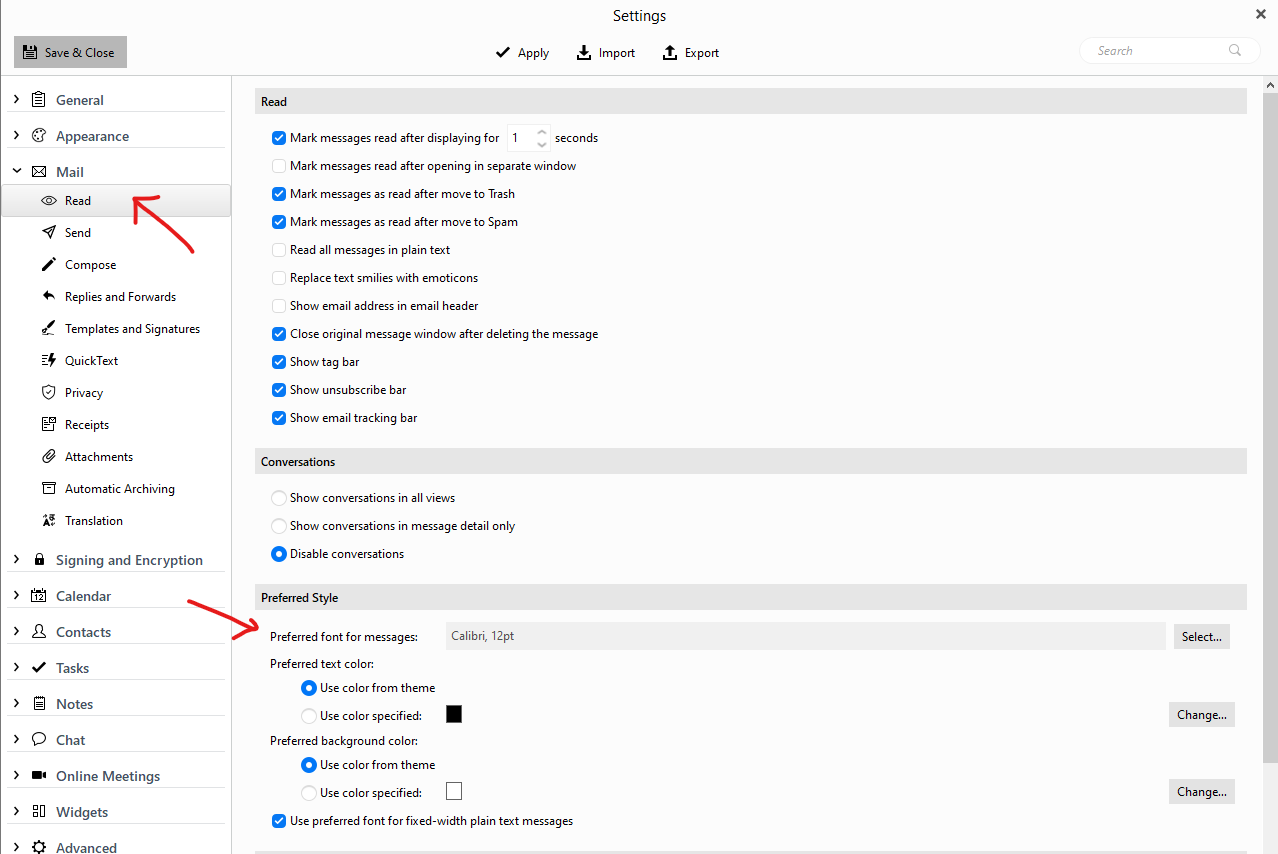Open the Export settings option
This screenshot has height=854, width=1278.
point(690,52)
